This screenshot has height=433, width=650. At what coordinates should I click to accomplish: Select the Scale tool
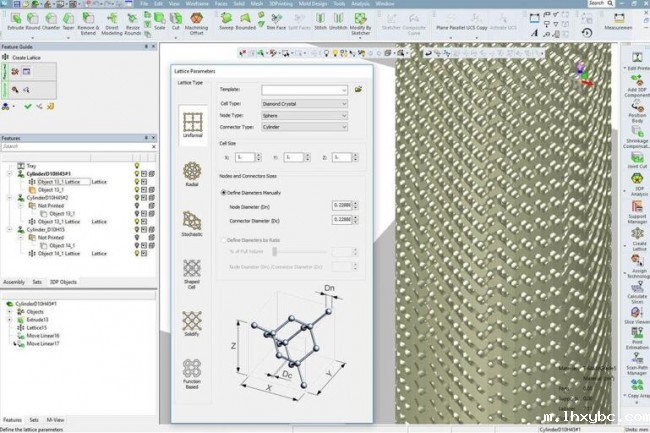coord(160,22)
